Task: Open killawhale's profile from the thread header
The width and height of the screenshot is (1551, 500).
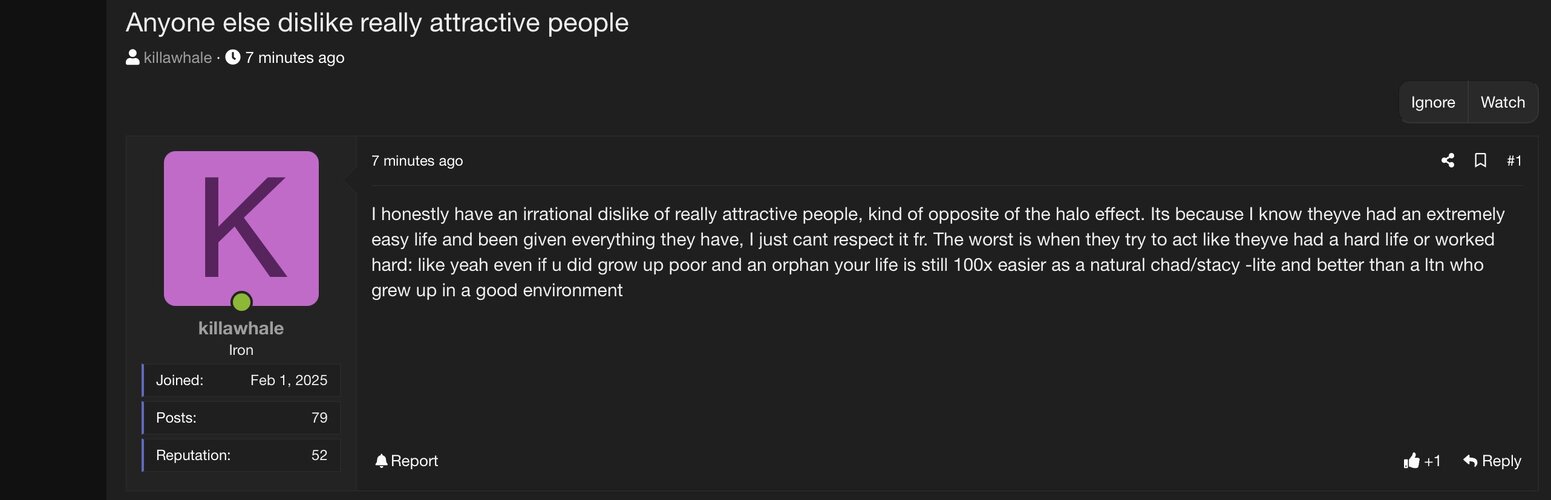Action: point(178,58)
